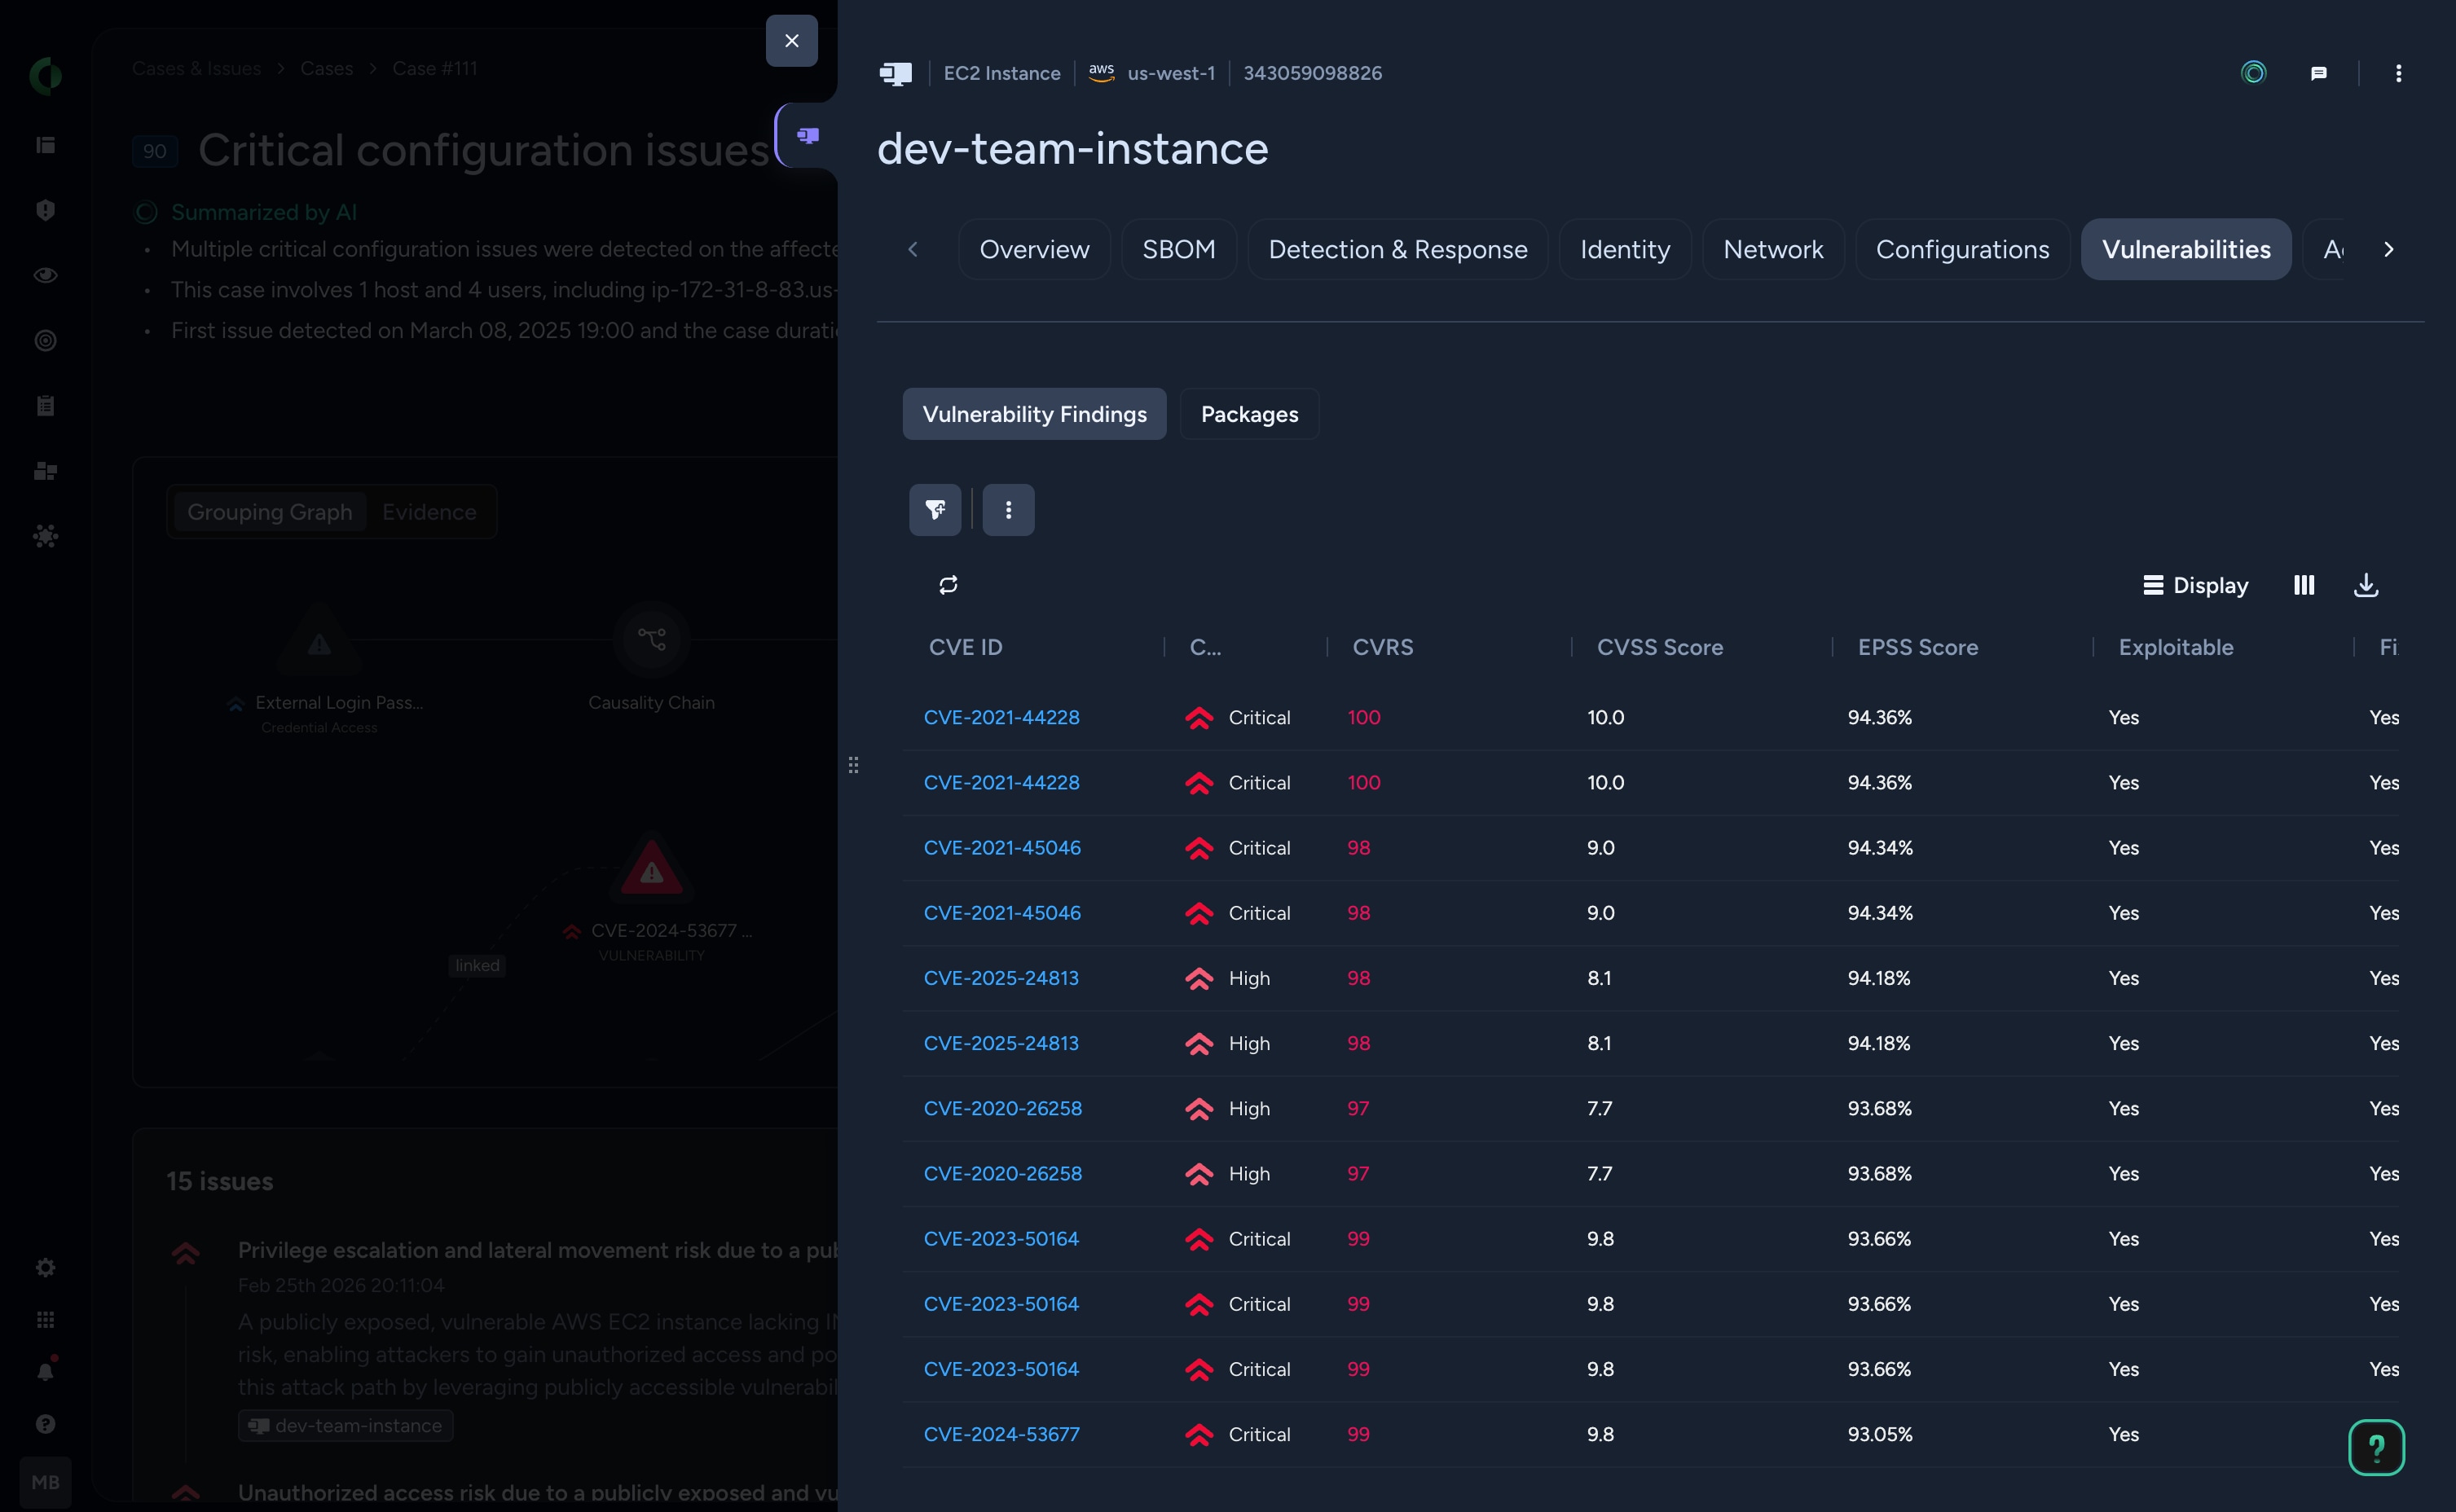Open the Display options menu
Screen dimensions: 2456x1512
[2195, 585]
